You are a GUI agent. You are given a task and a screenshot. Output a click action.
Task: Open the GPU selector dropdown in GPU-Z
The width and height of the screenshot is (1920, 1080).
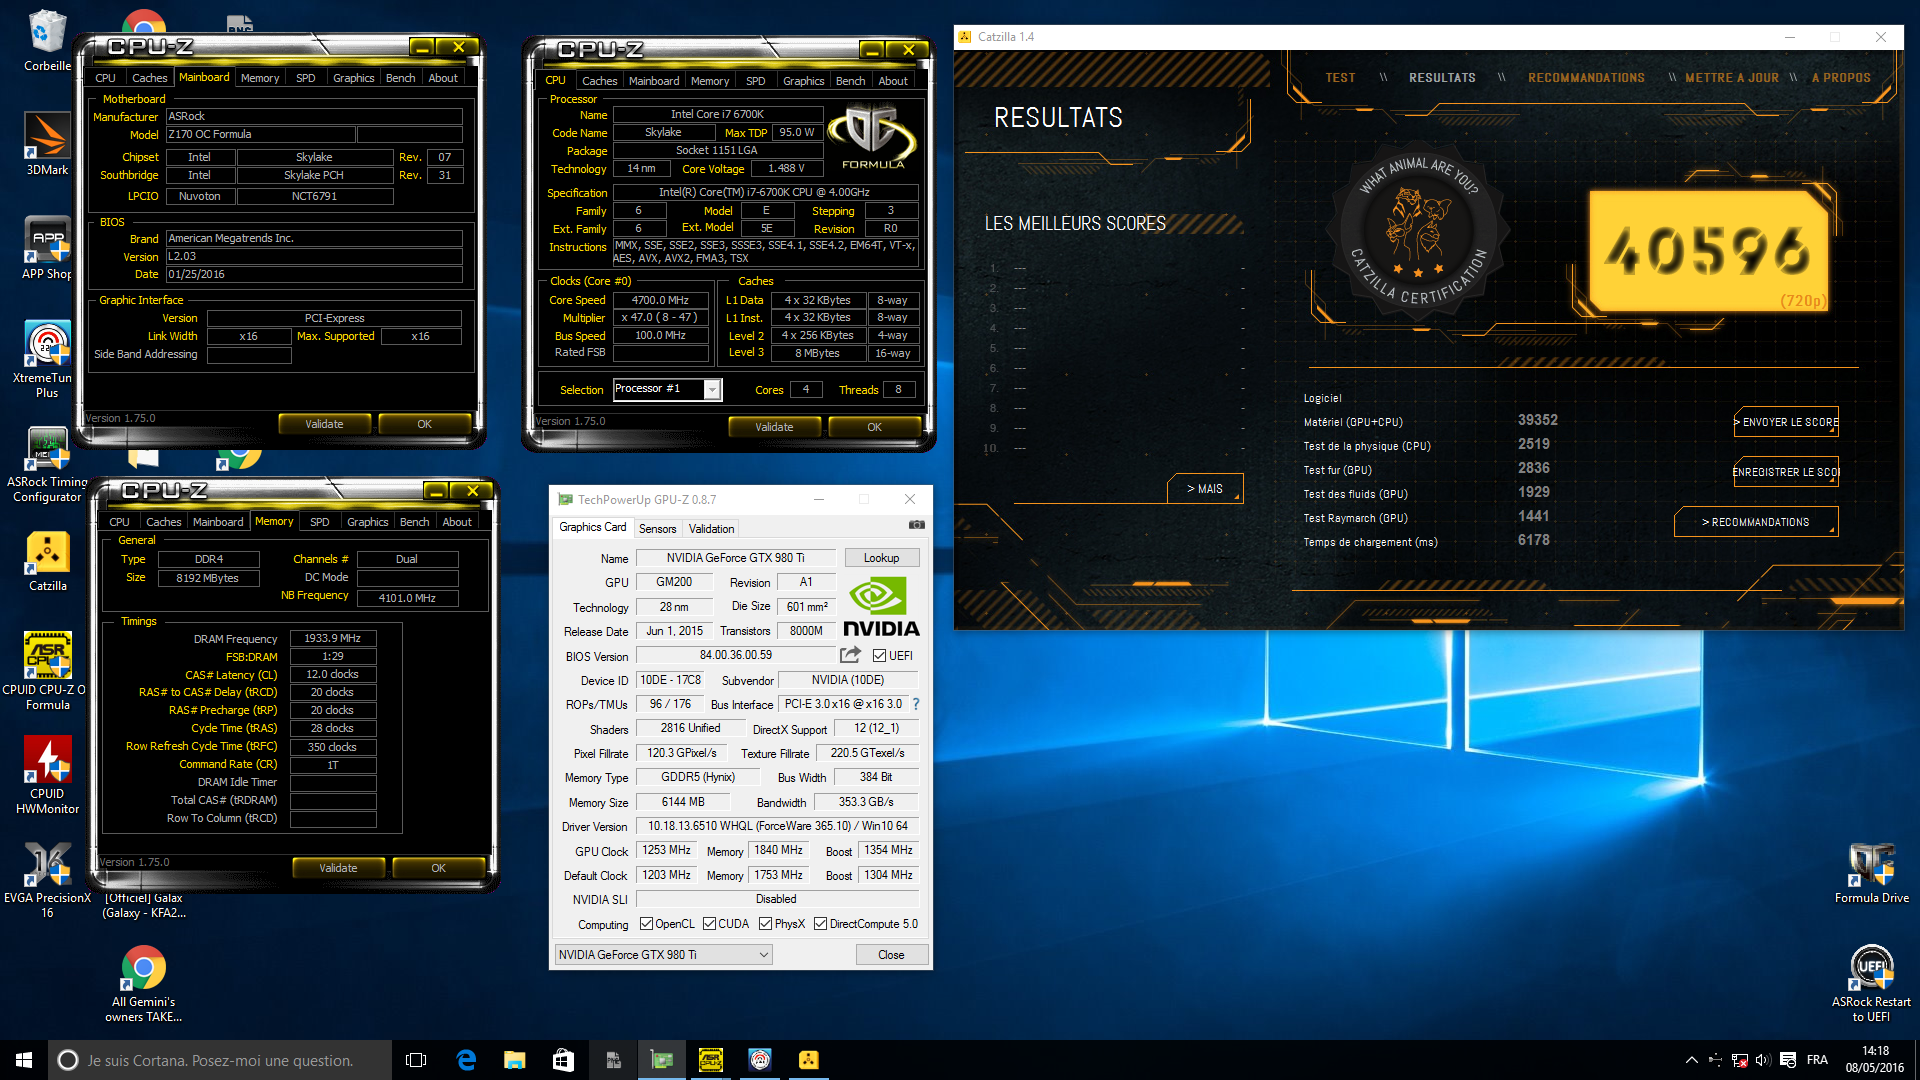click(x=664, y=955)
